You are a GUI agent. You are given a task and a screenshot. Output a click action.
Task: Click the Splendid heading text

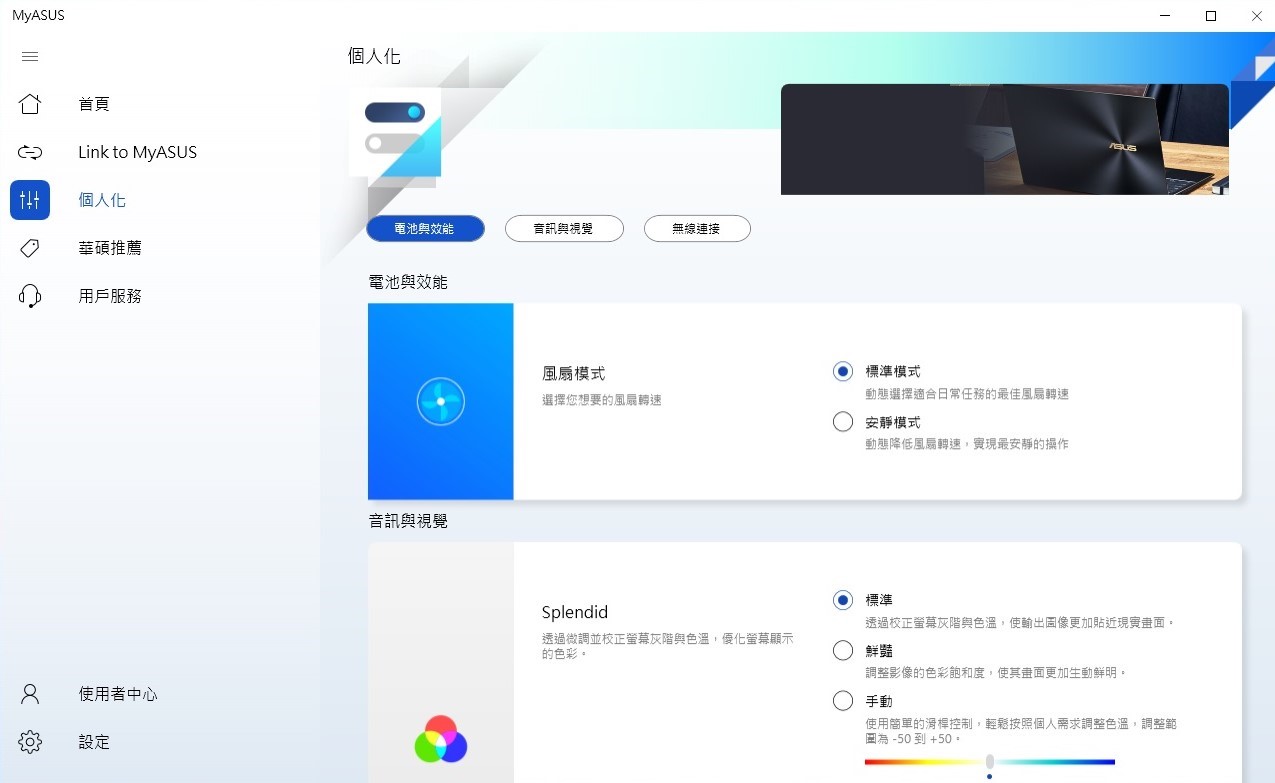(x=575, y=612)
